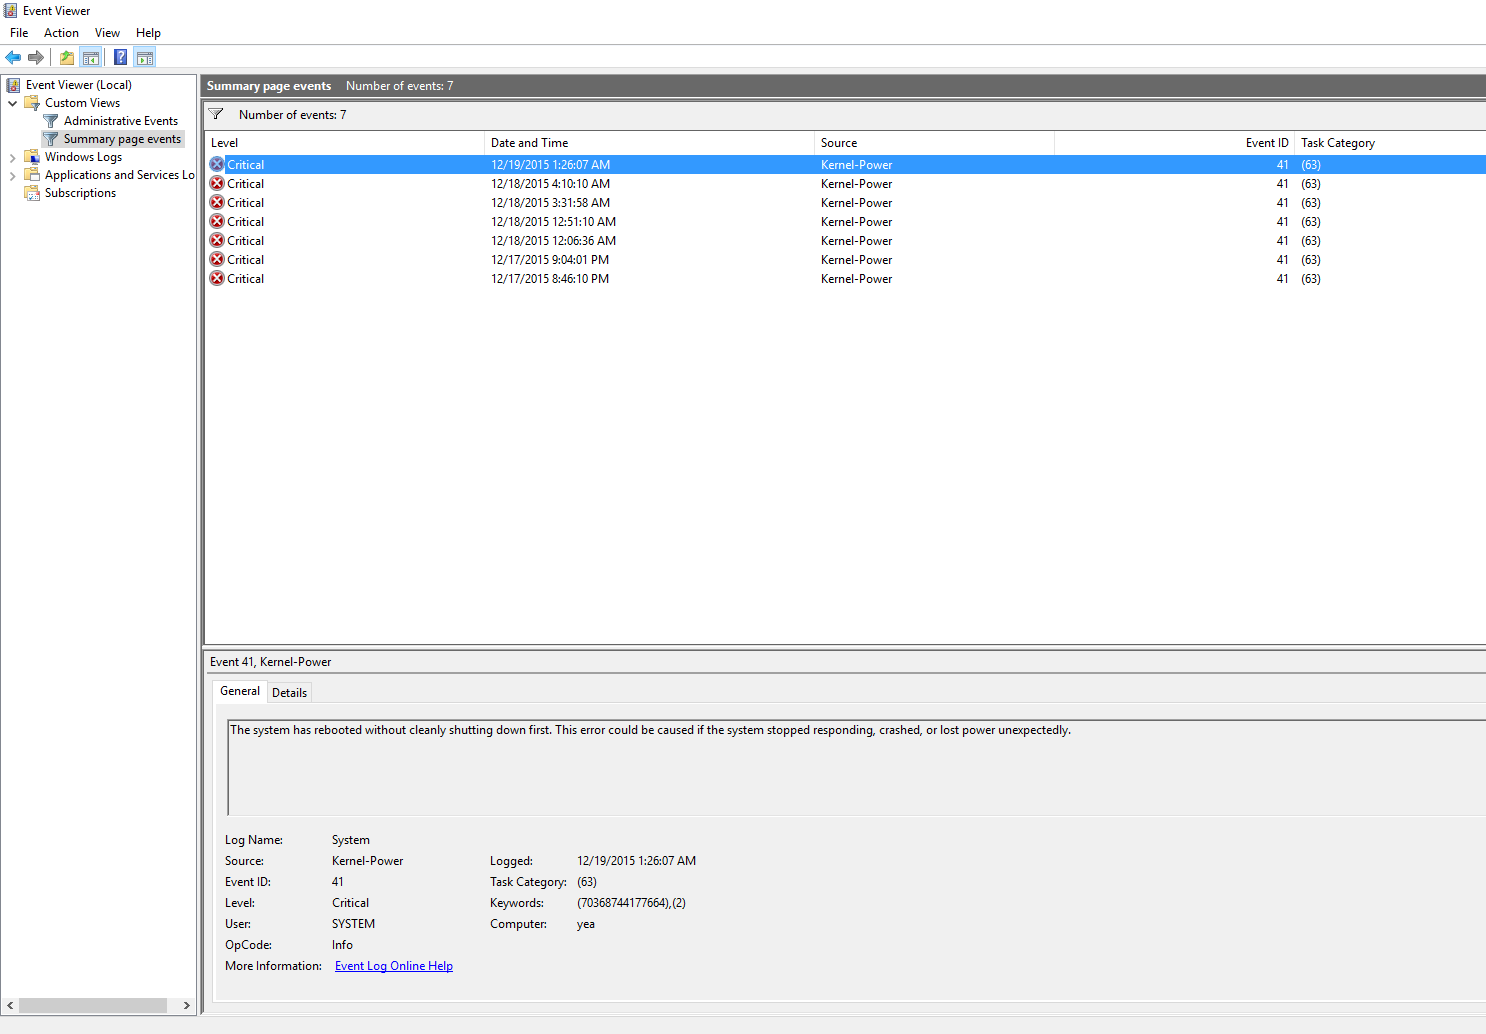Image resolution: width=1486 pixels, height=1034 pixels.
Task: Open the Help menu
Action: pyautogui.click(x=148, y=33)
